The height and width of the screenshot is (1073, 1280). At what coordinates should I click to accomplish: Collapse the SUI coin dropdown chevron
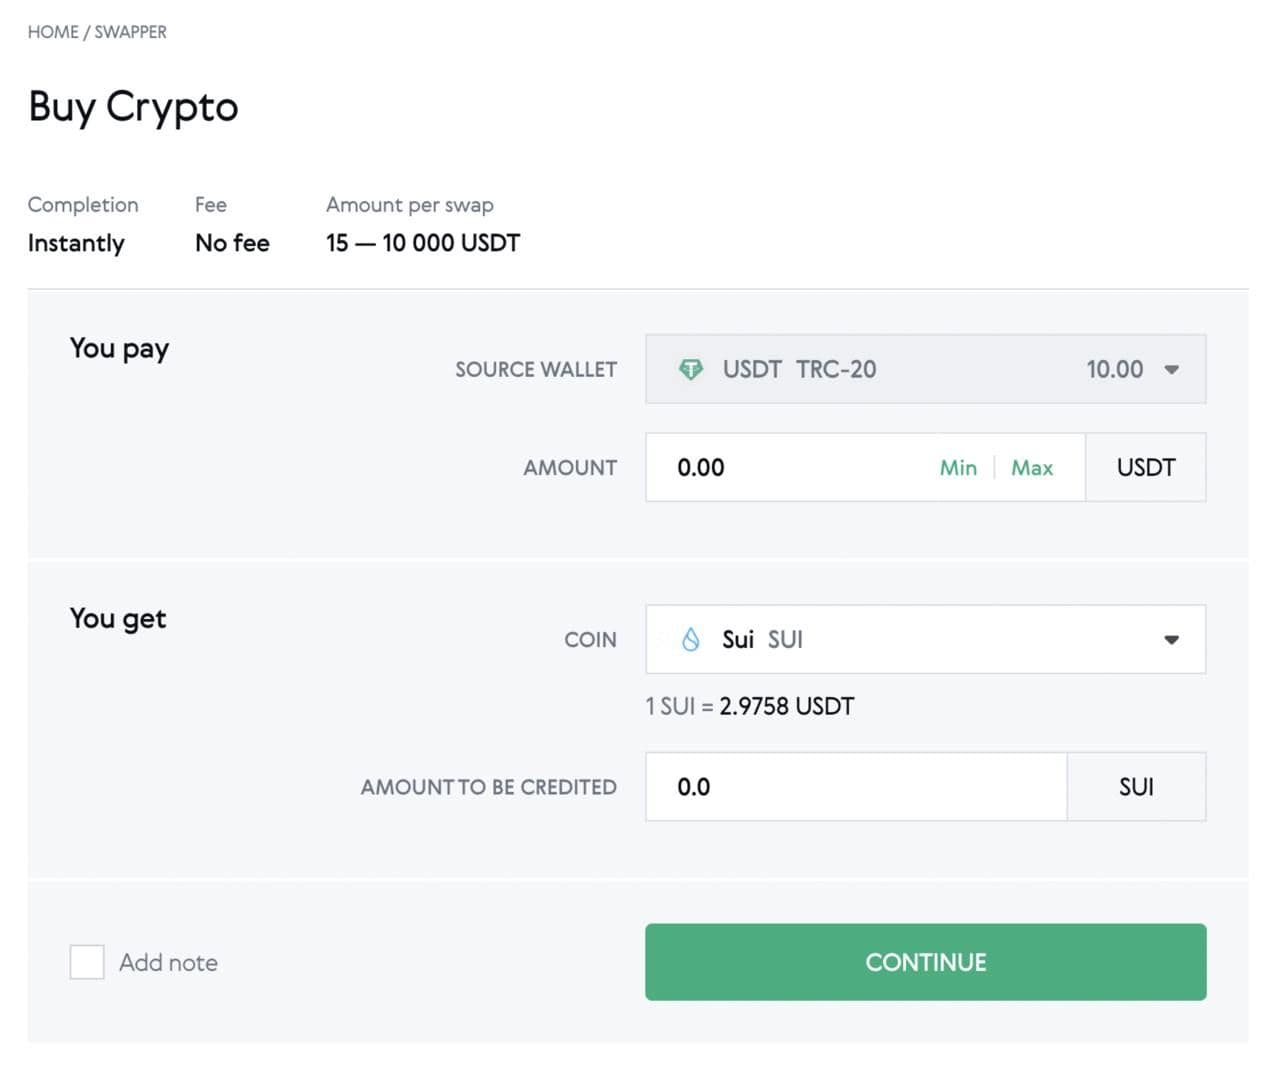click(x=1171, y=639)
